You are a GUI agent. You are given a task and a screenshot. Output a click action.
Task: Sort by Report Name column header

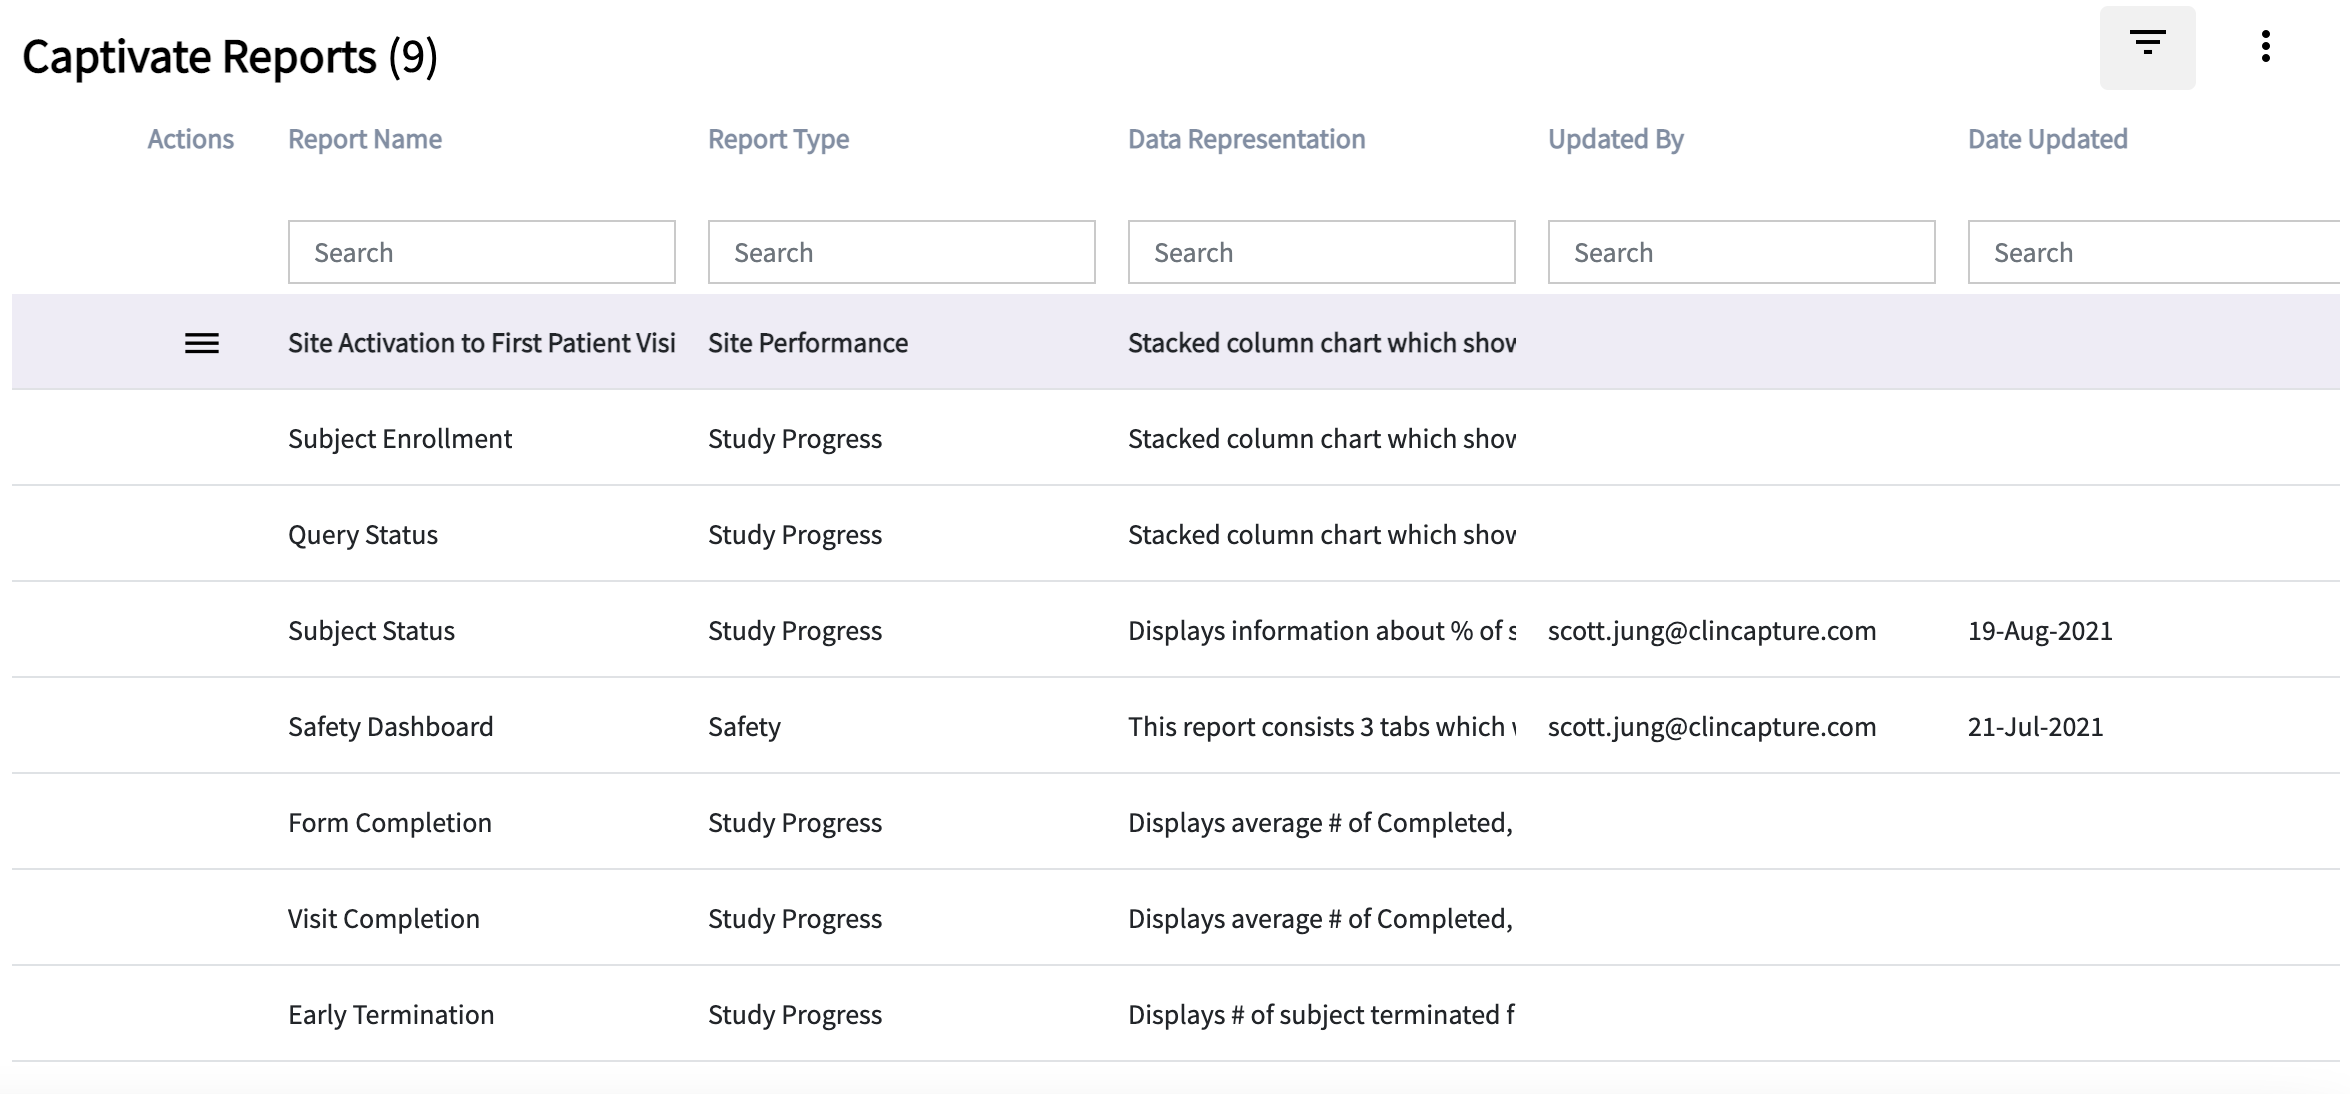(365, 139)
